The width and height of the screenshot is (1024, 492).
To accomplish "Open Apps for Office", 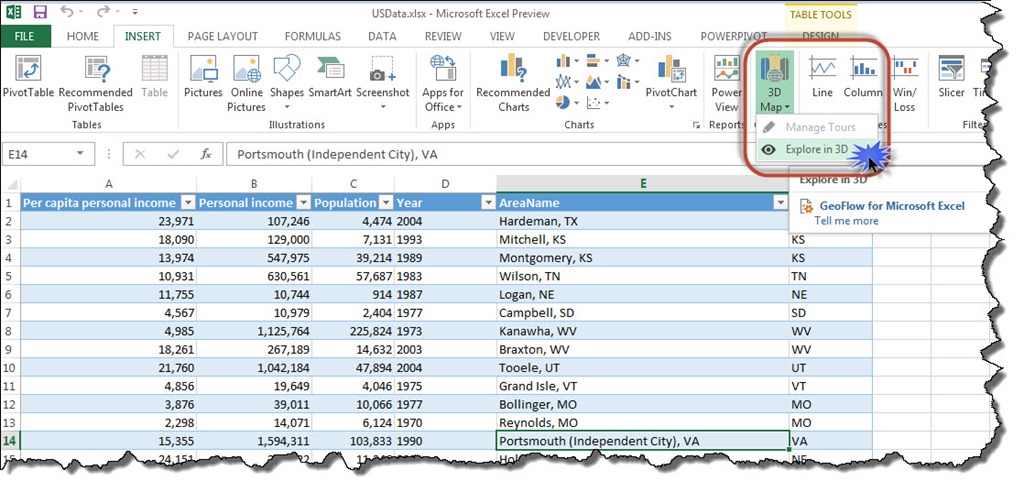I will pos(443,84).
